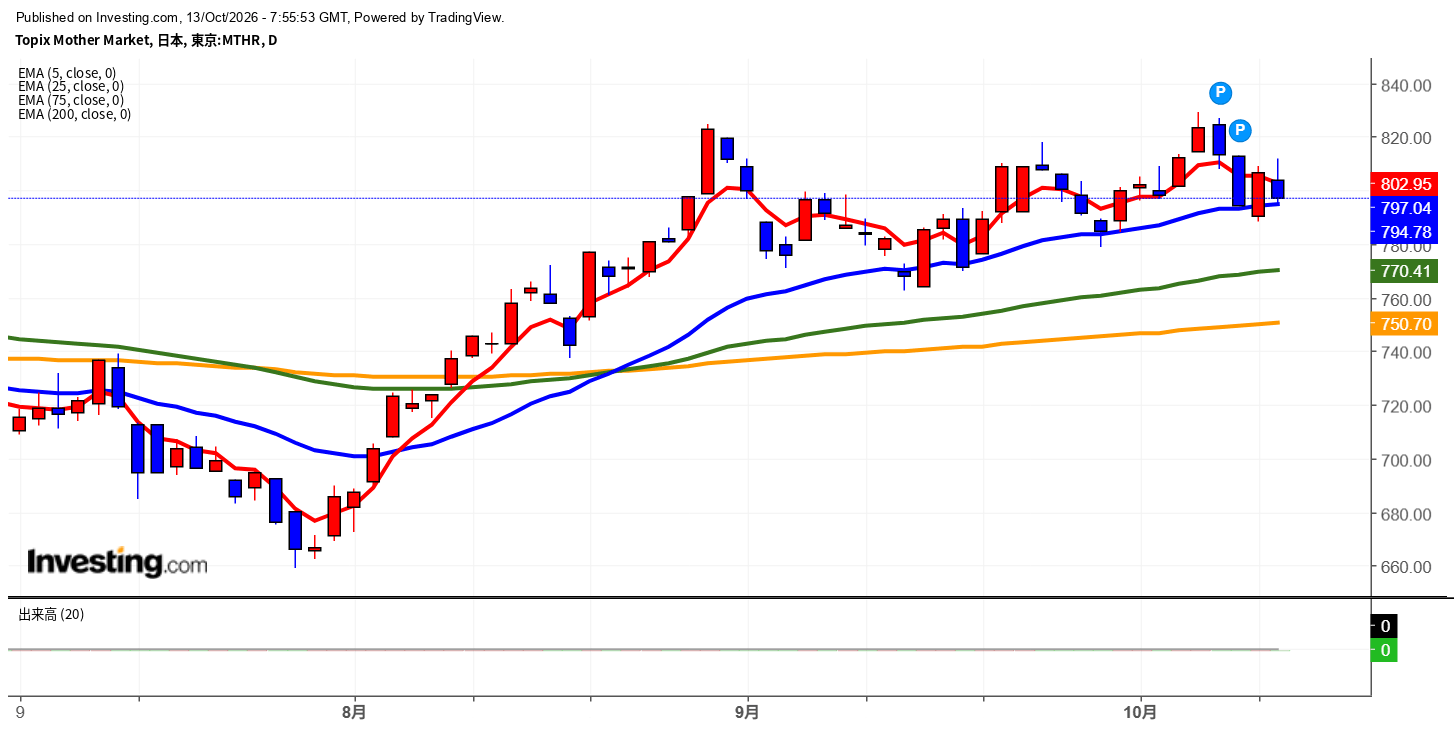Select the red 802.95 price label
Screen dimensions: 1454x729
(1405, 184)
